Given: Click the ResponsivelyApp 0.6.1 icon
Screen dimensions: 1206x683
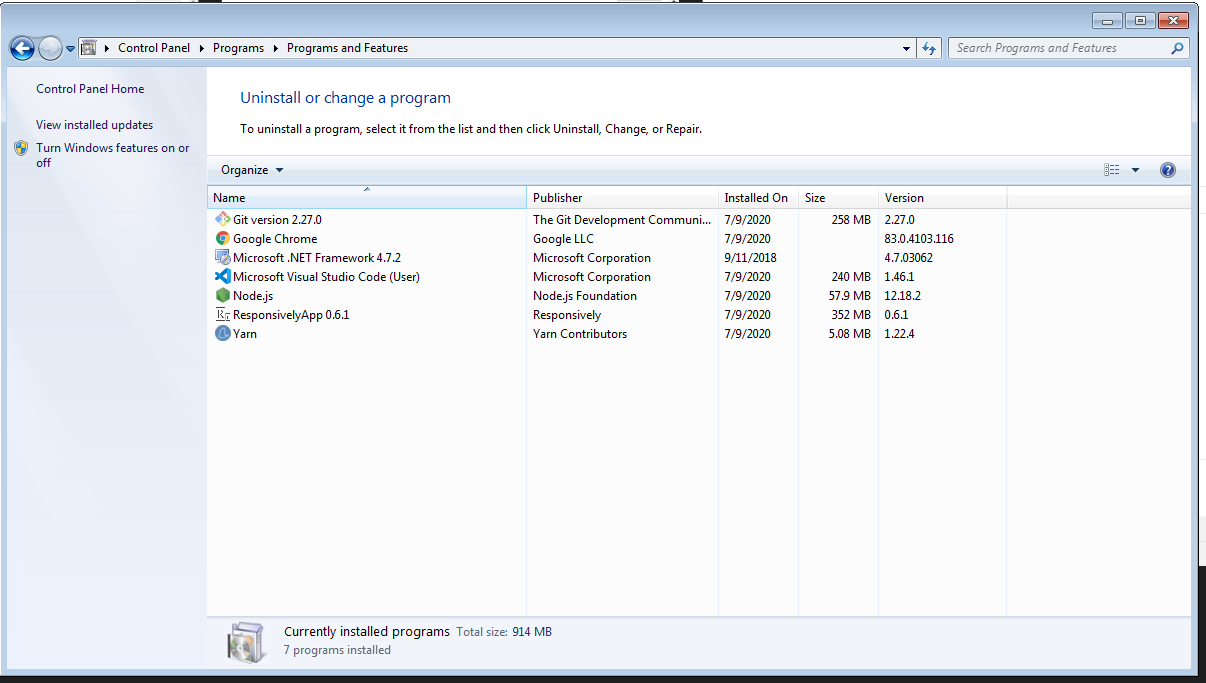Looking at the screenshot, I should (x=222, y=314).
